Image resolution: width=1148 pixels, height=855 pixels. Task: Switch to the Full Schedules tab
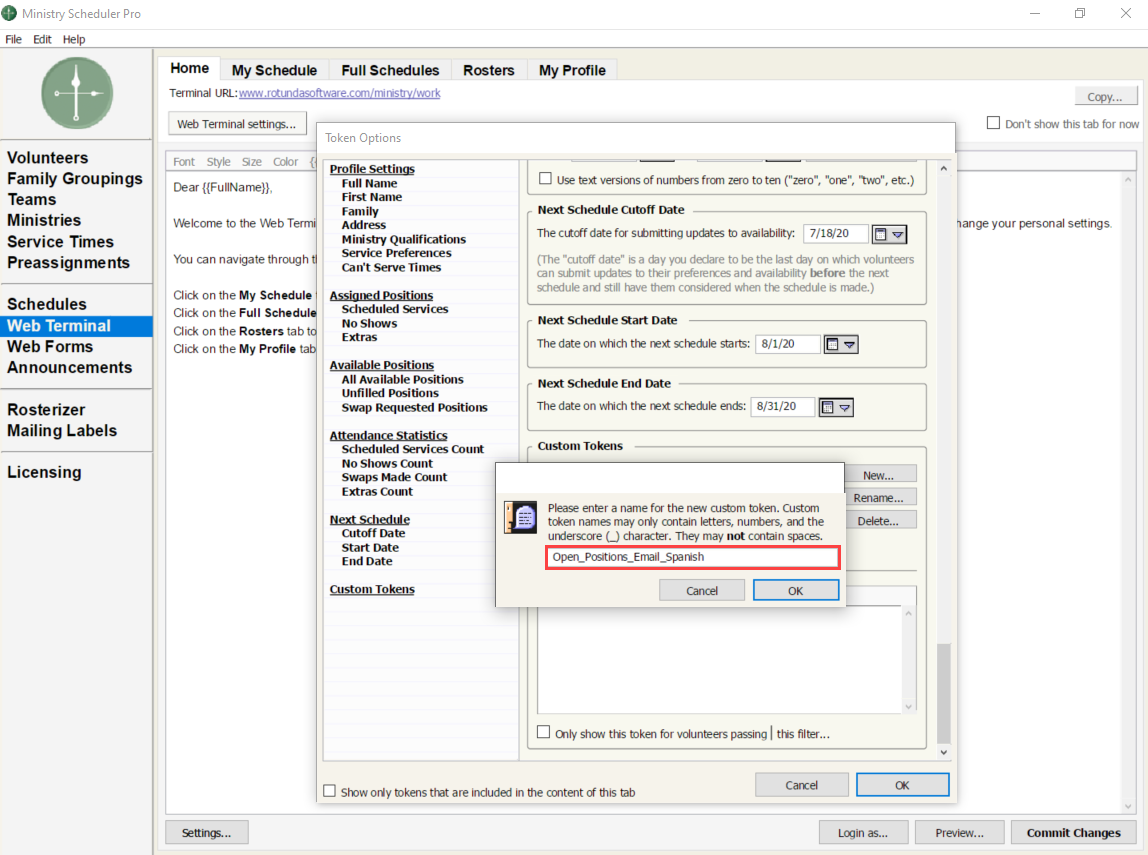click(390, 70)
